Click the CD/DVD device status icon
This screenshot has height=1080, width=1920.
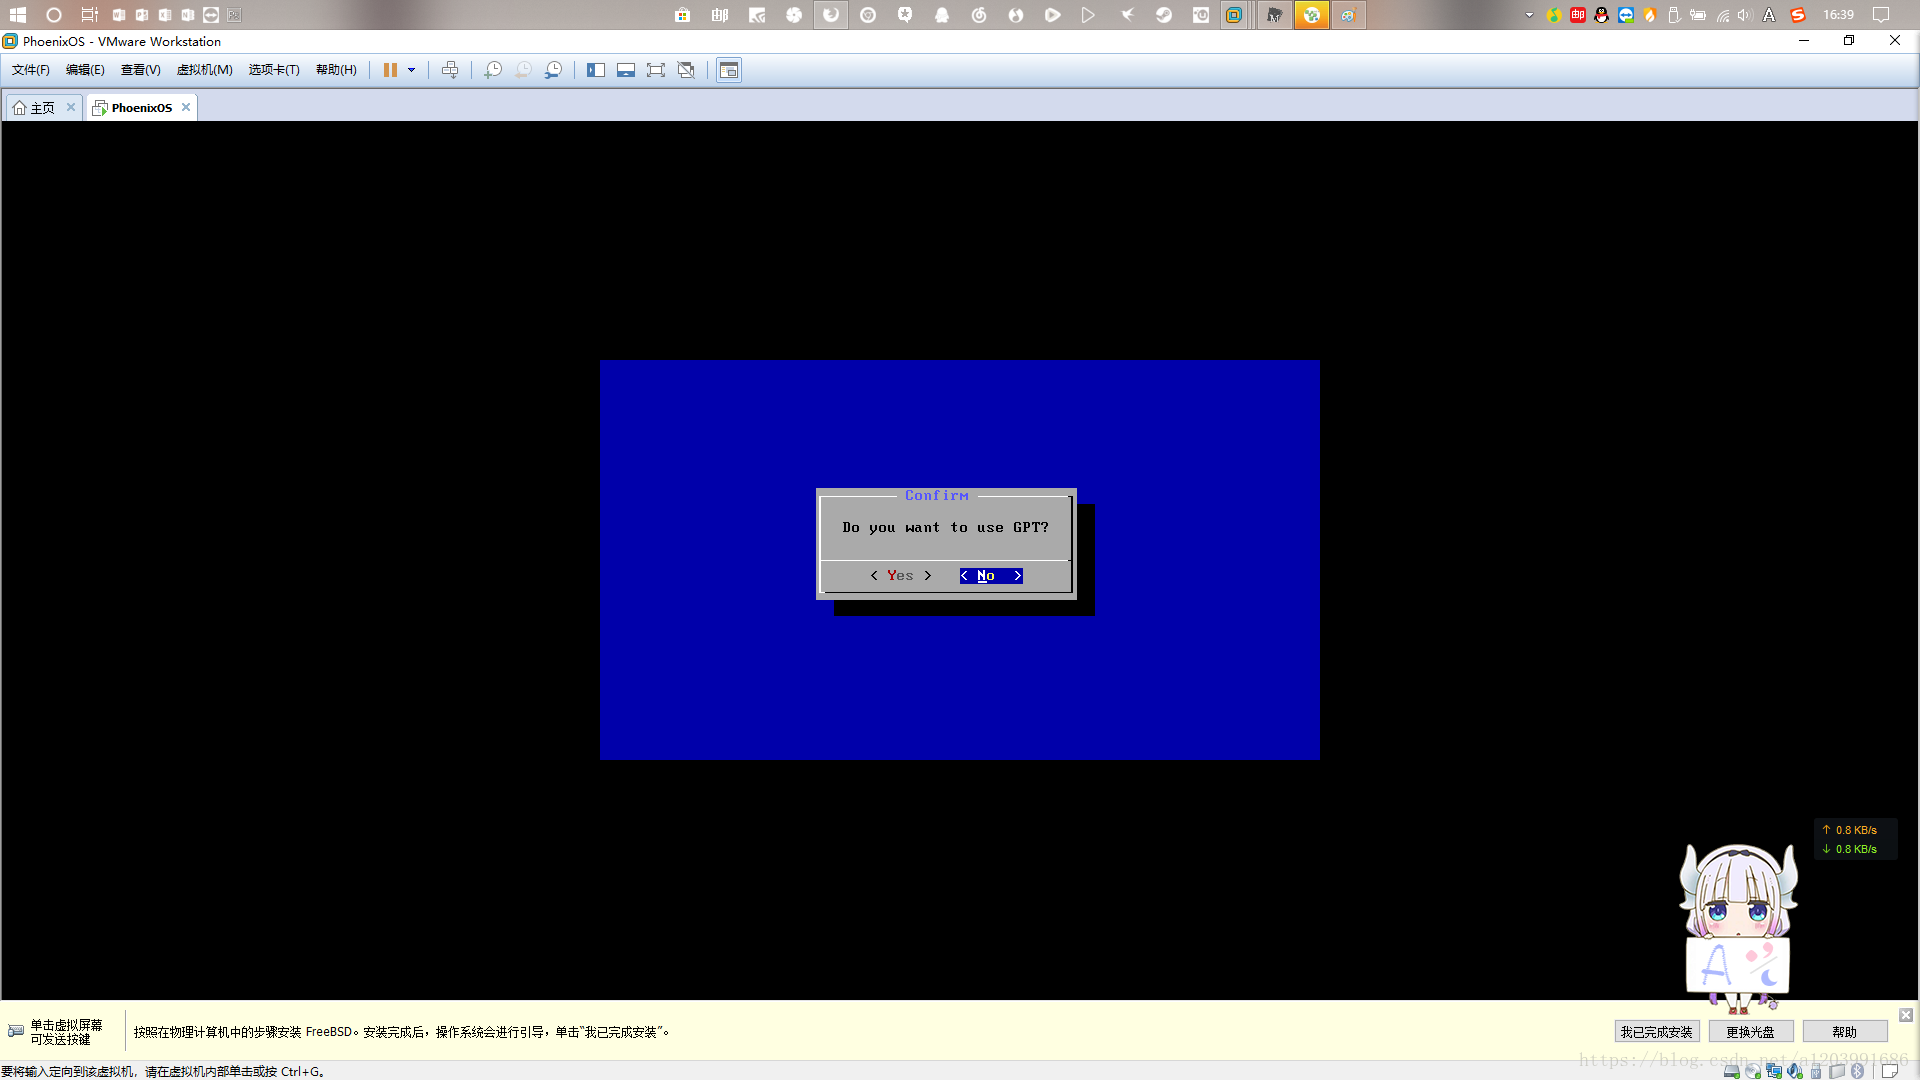coord(1753,1071)
